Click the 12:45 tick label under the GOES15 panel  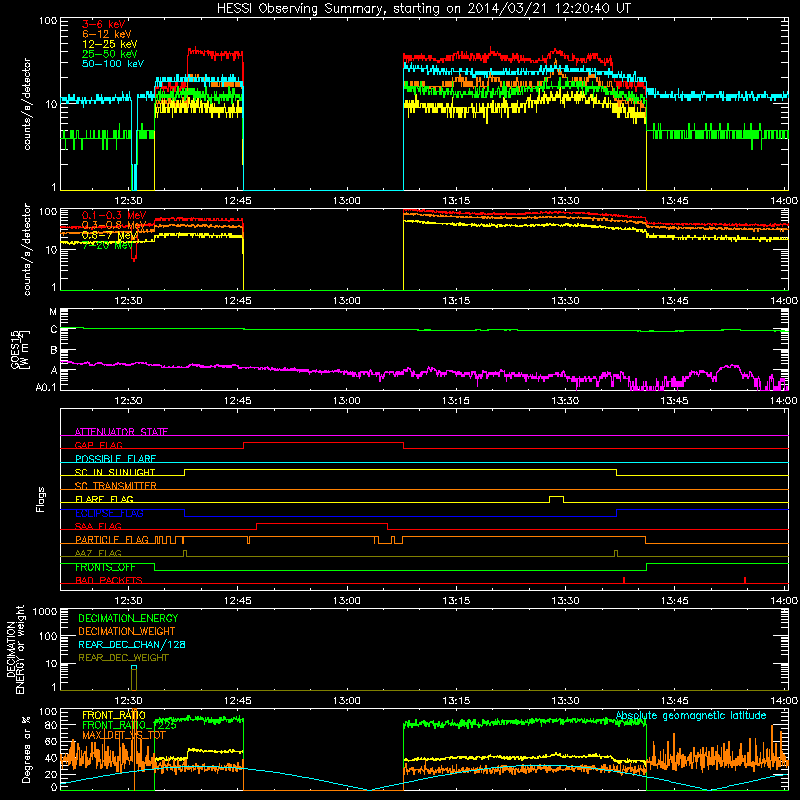tap(237, 401)
